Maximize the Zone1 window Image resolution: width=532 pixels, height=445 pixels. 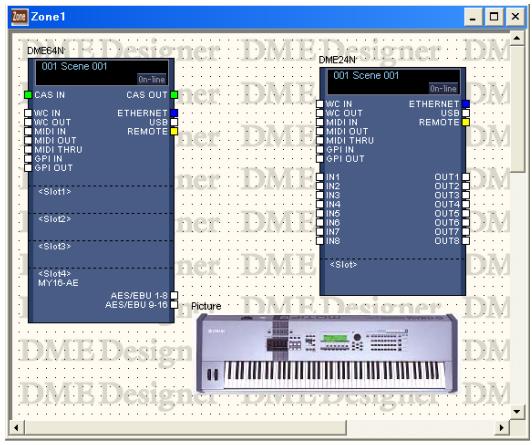[x=494, y=17]
